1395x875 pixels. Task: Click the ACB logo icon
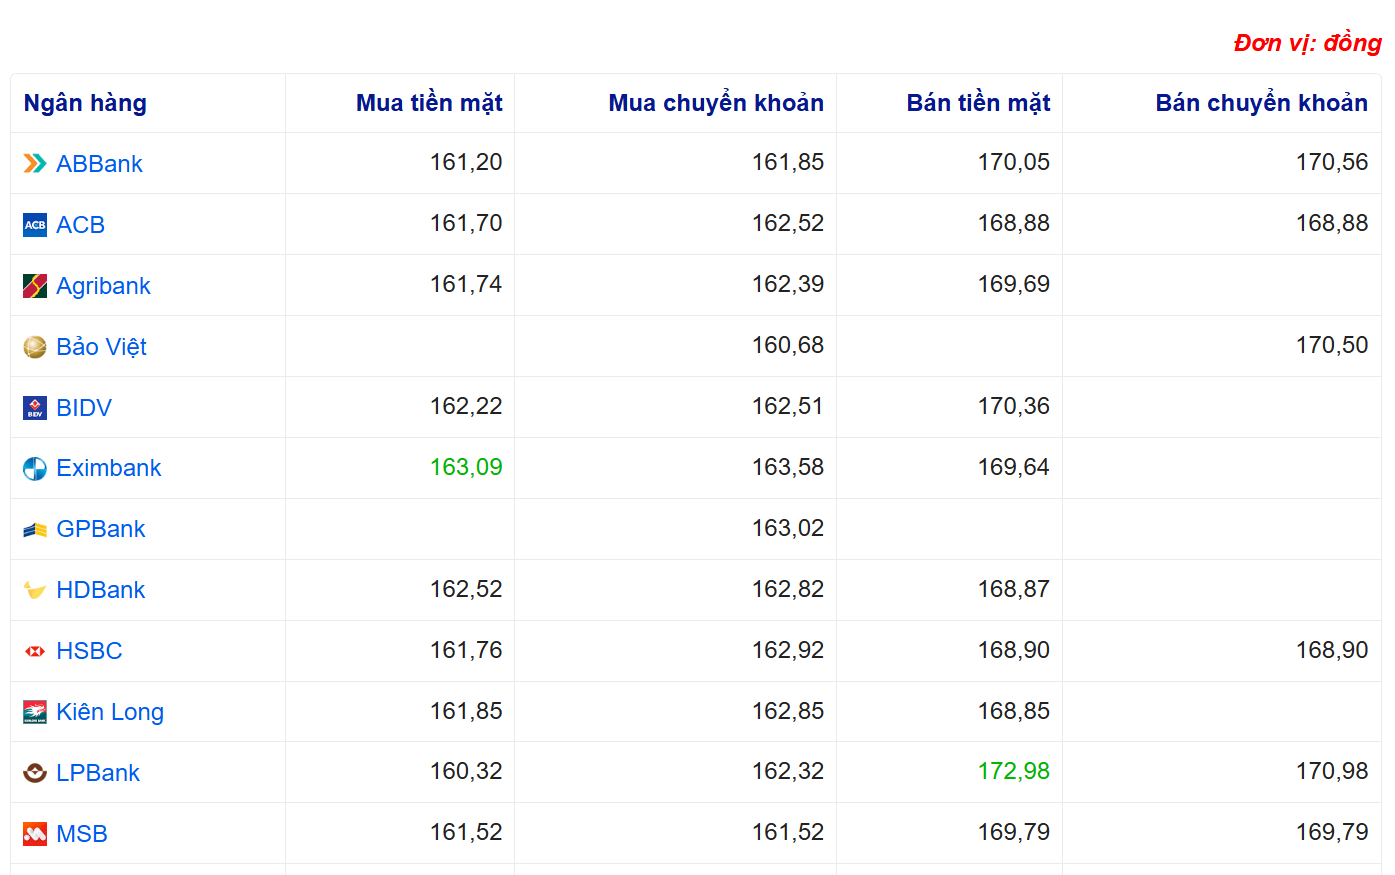coord(35,225)
